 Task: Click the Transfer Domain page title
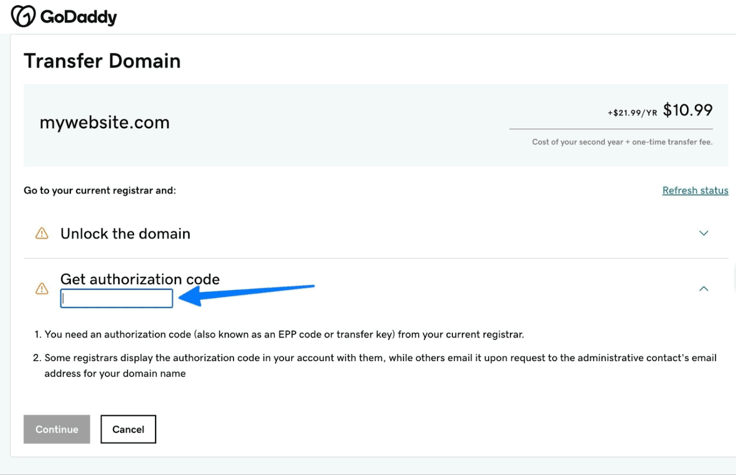coord(102,61)
